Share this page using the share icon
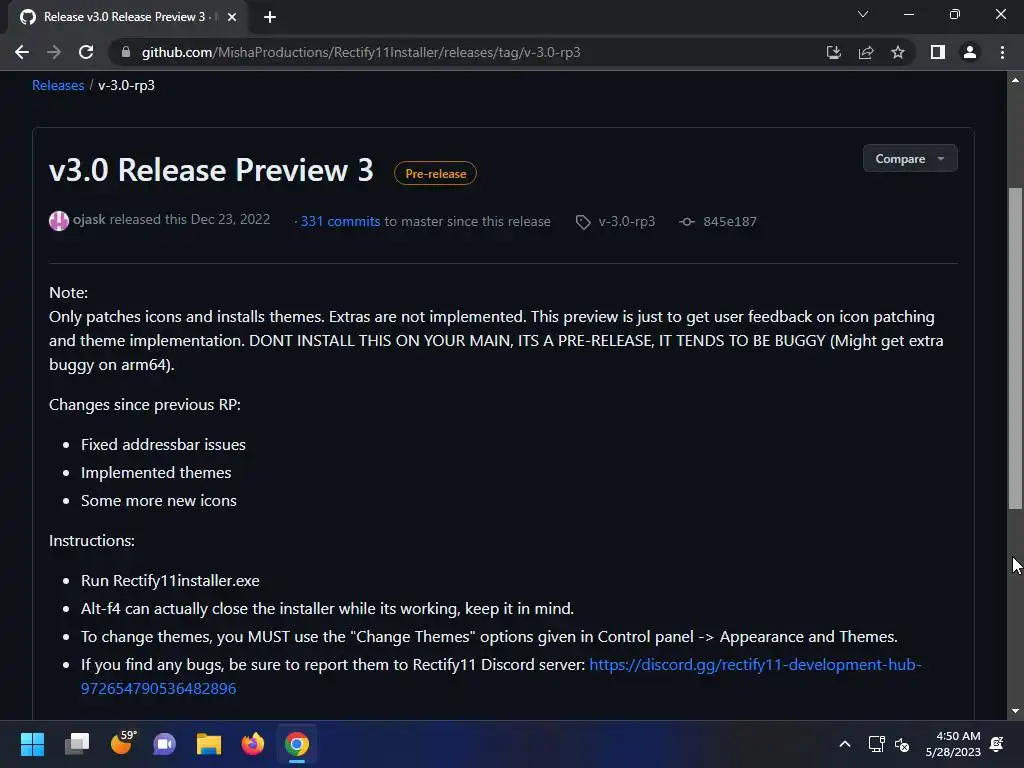This screenshot has width=1024, height=768. click(x=866, y=52)
